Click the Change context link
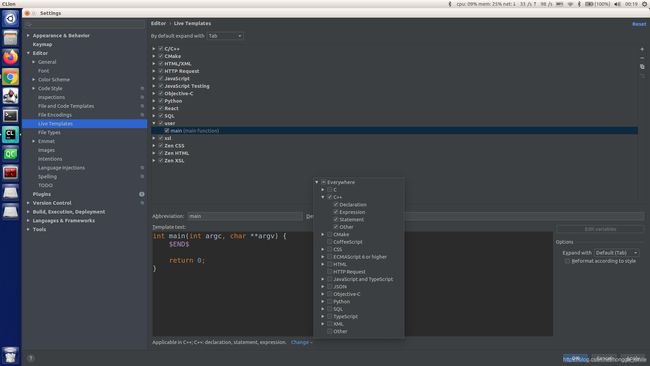This screenshot has height=366, width=650. click(x=300, y=342)
